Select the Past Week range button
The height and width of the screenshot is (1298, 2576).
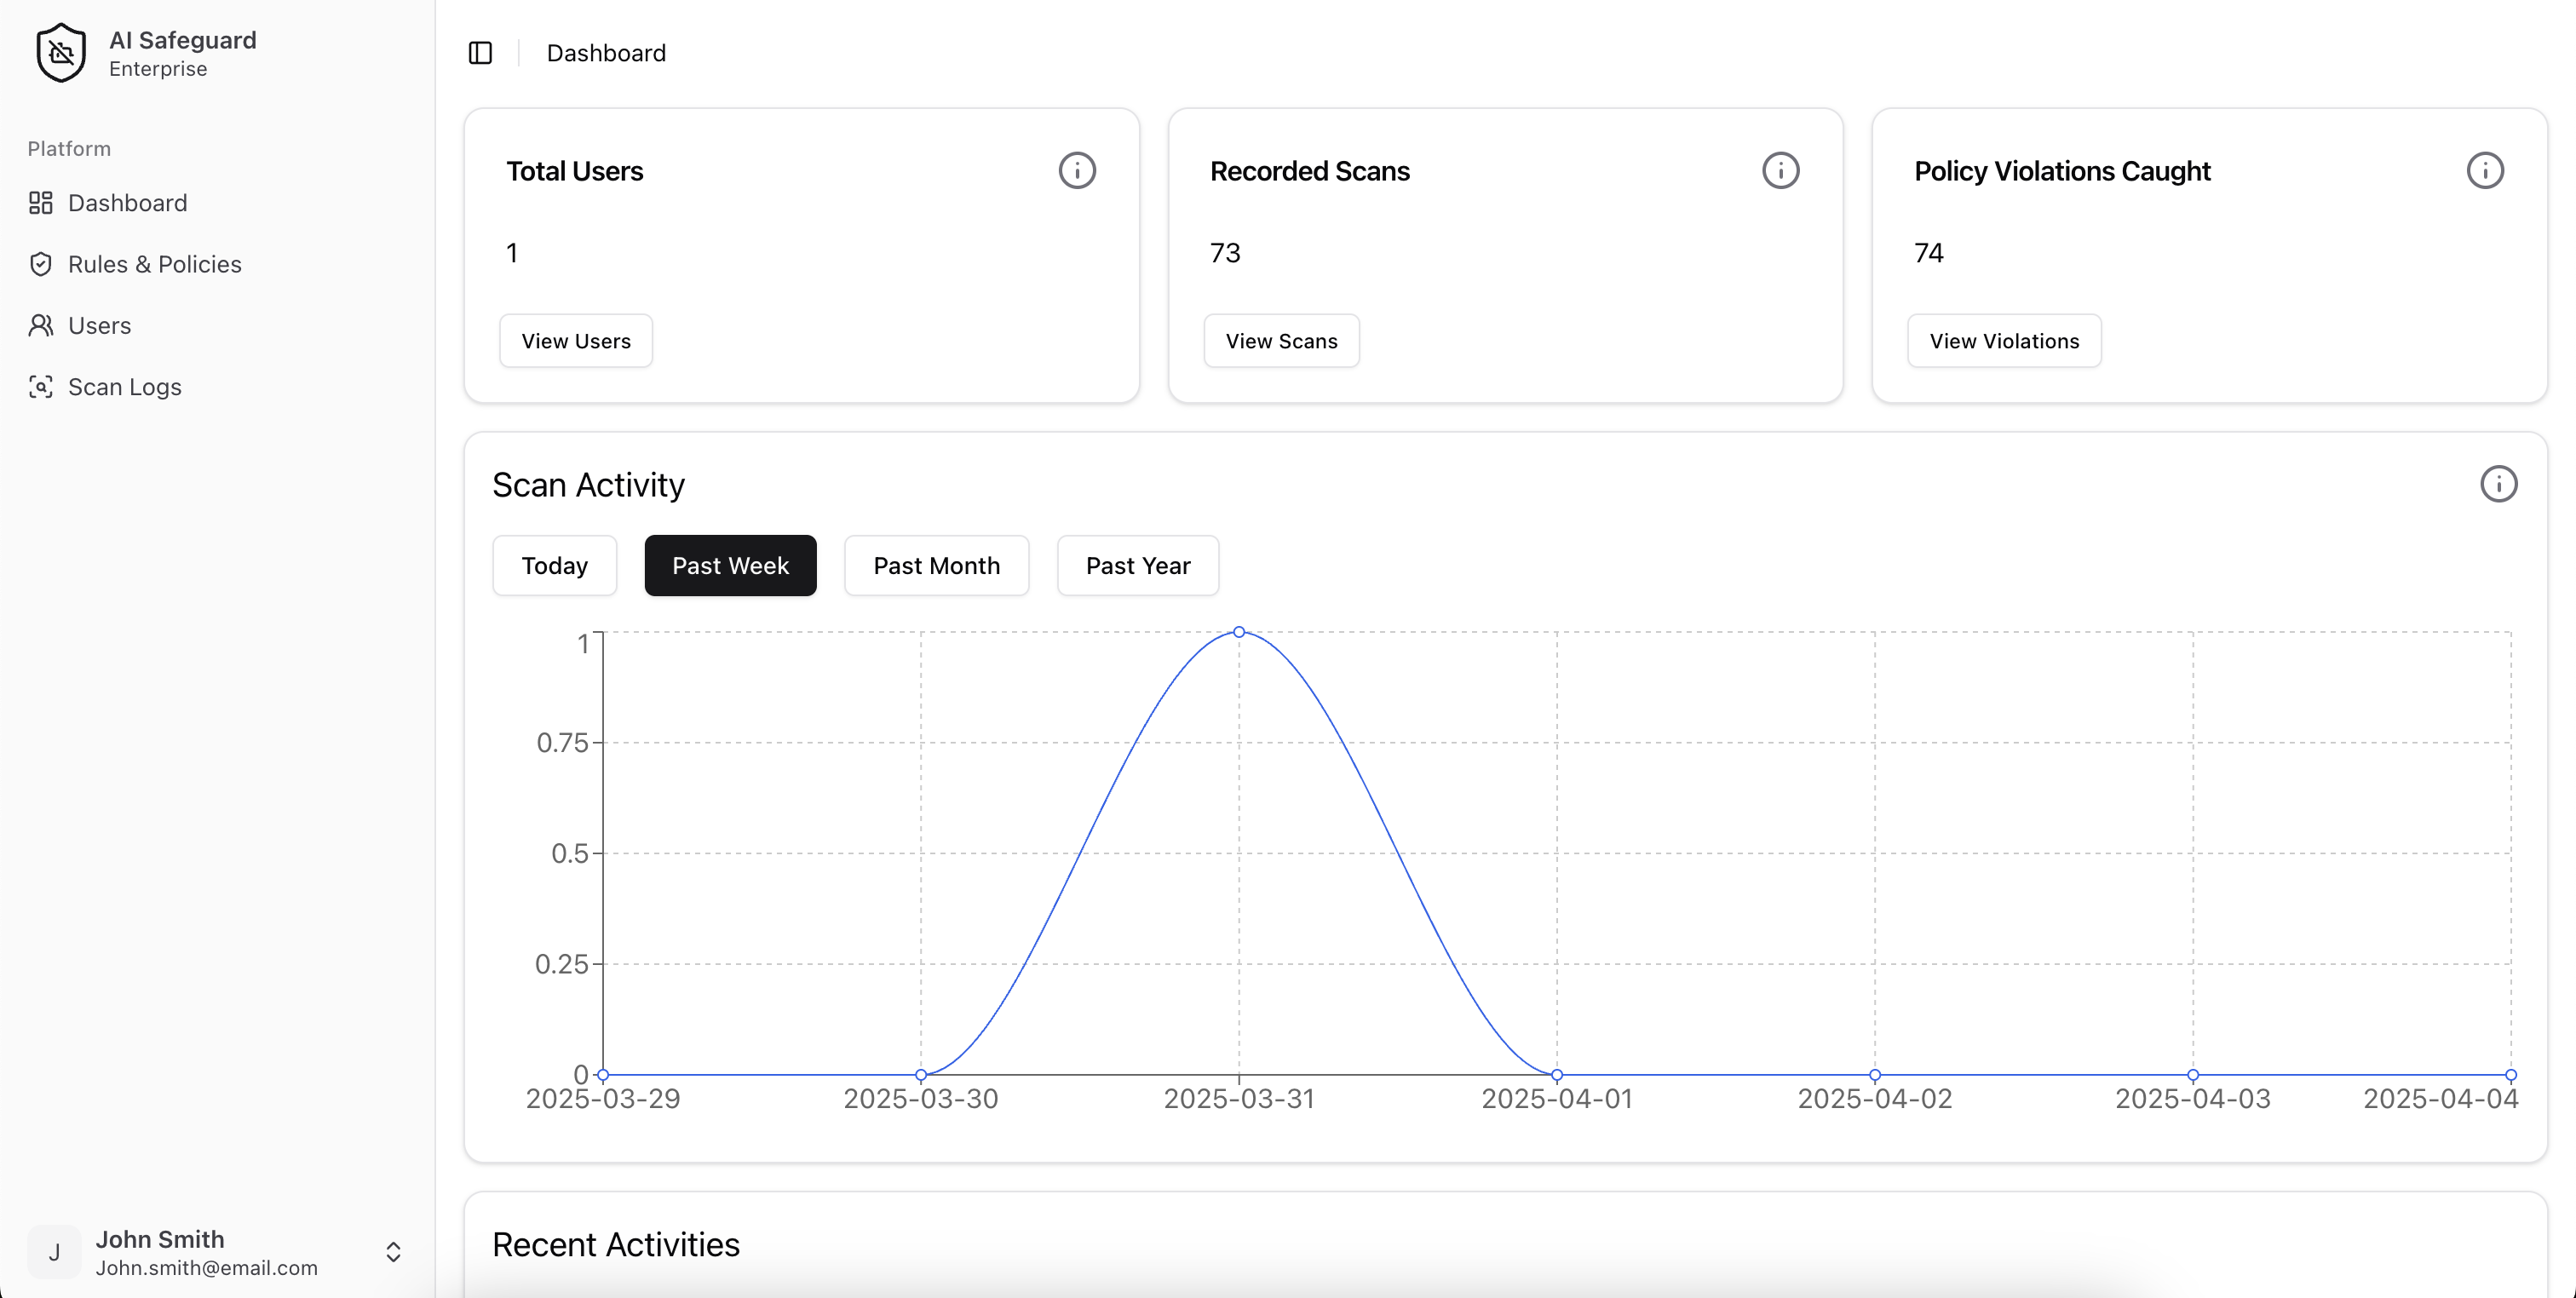pos(730,566)
